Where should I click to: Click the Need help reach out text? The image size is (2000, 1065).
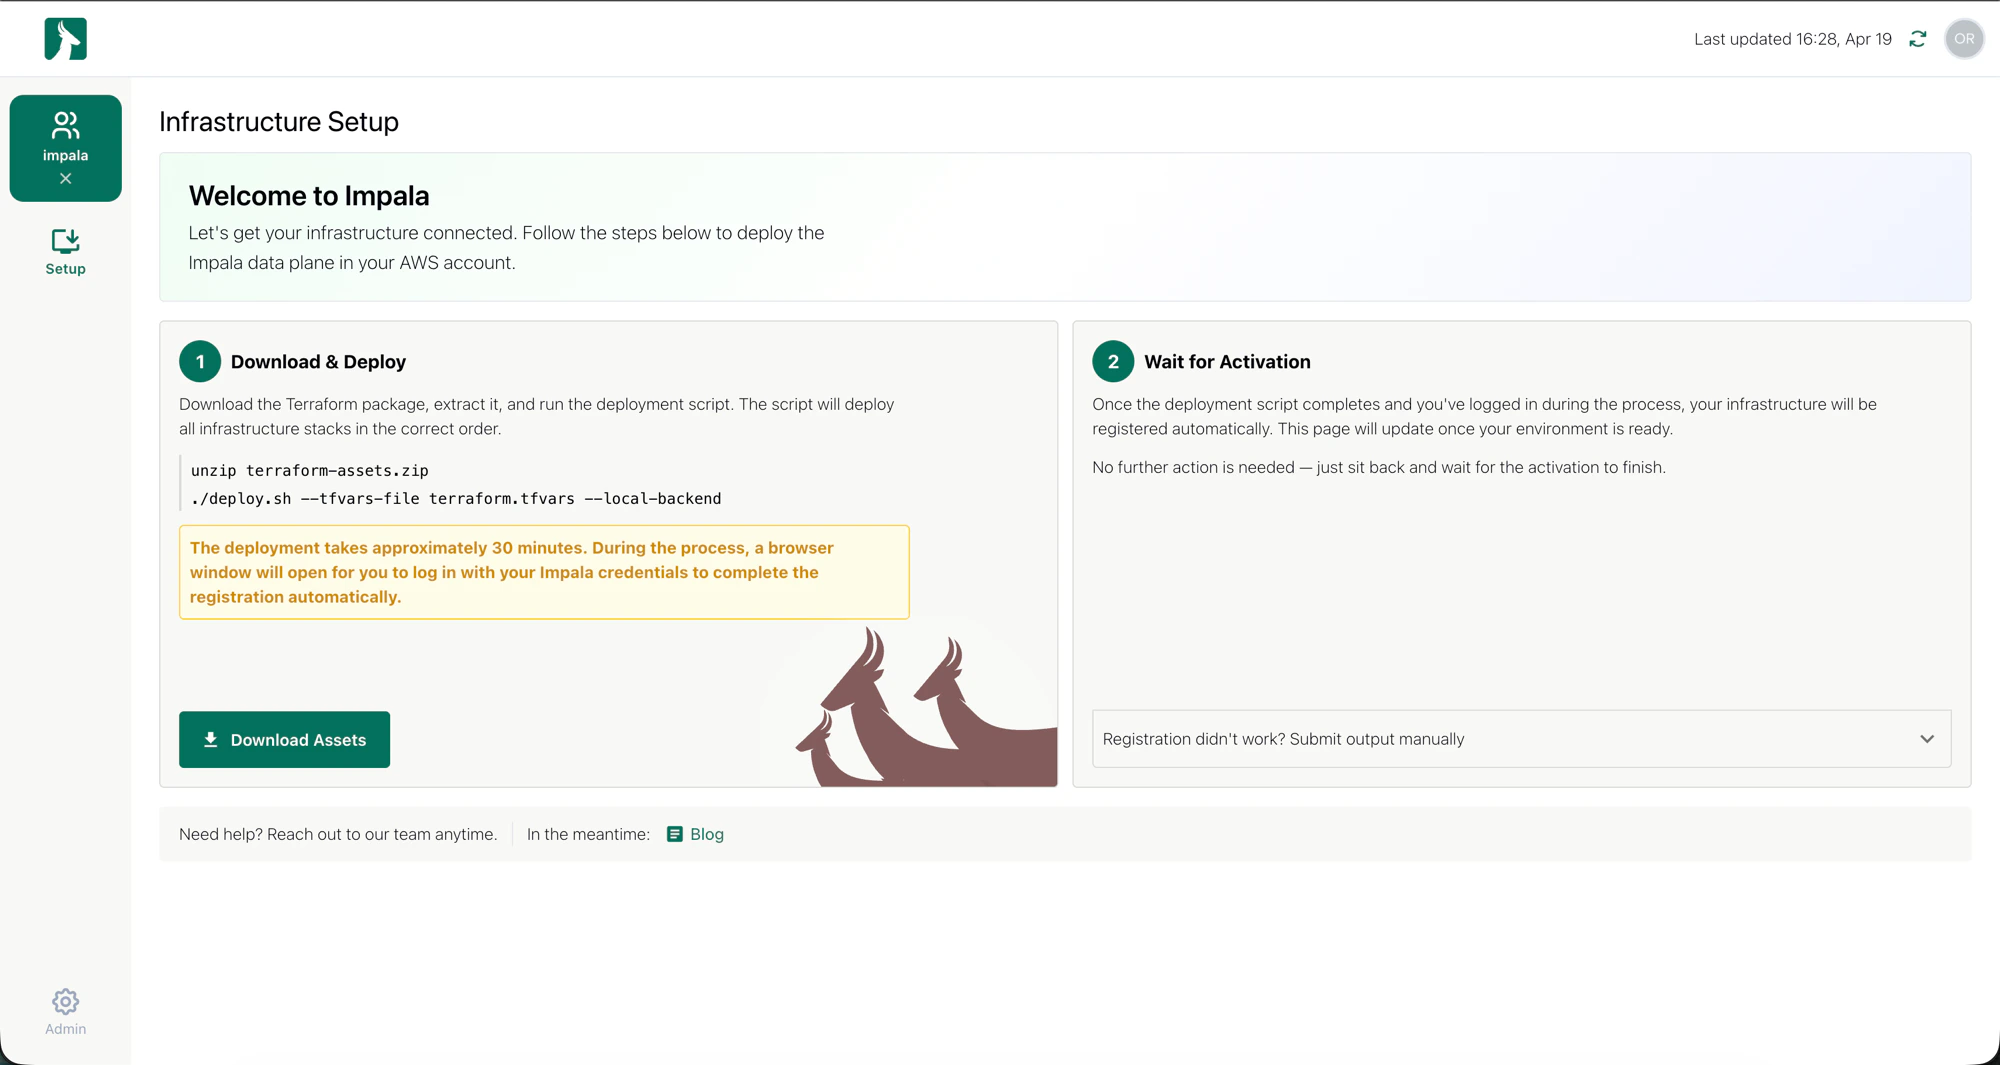tap(338, 834)
